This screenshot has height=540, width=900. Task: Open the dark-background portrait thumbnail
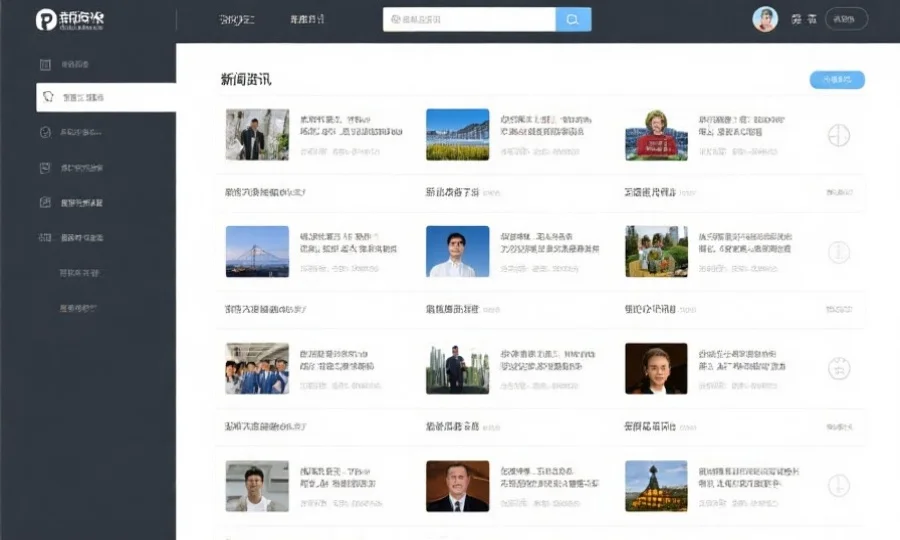pyautogui.click(x=656, y=368)
